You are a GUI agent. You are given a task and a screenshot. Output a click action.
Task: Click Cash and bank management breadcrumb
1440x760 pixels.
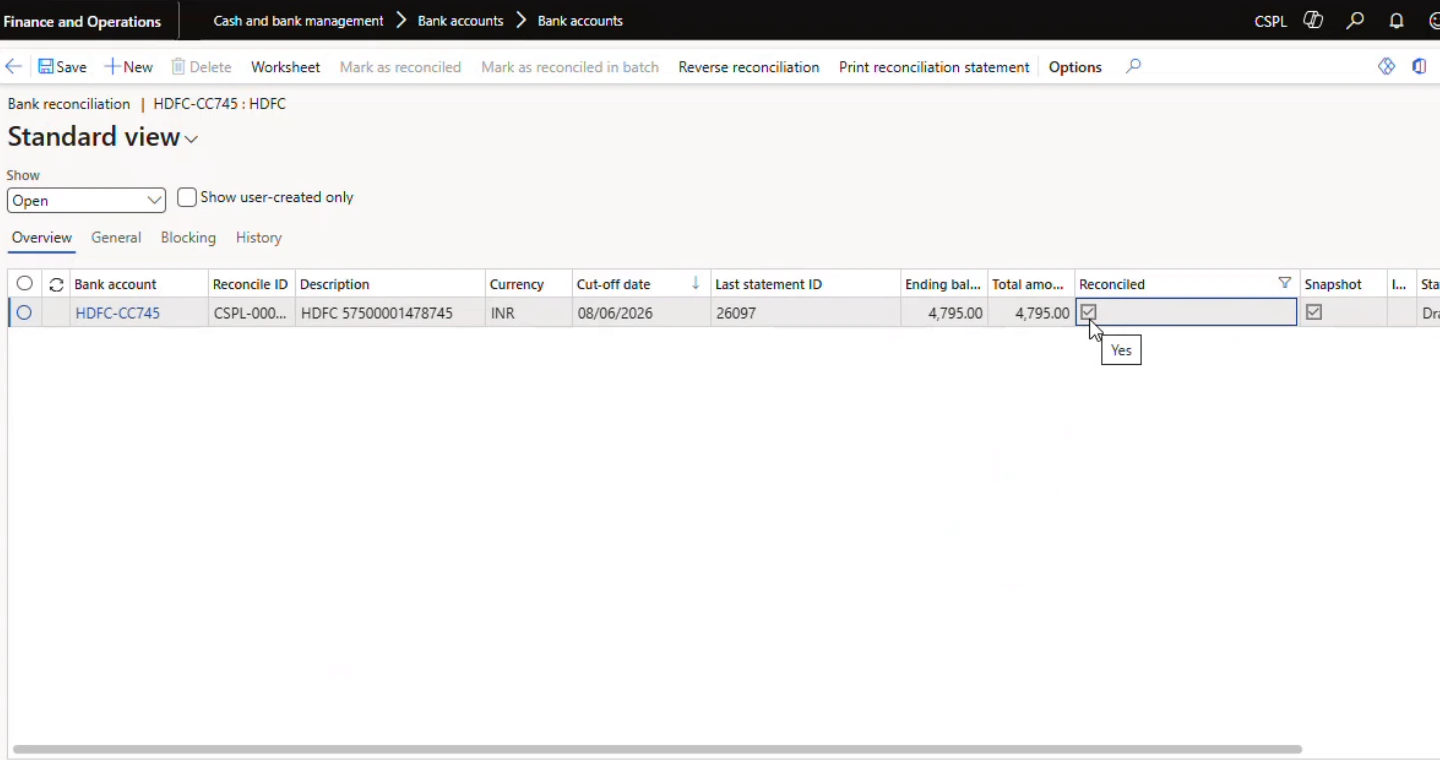tap(298, 21)
